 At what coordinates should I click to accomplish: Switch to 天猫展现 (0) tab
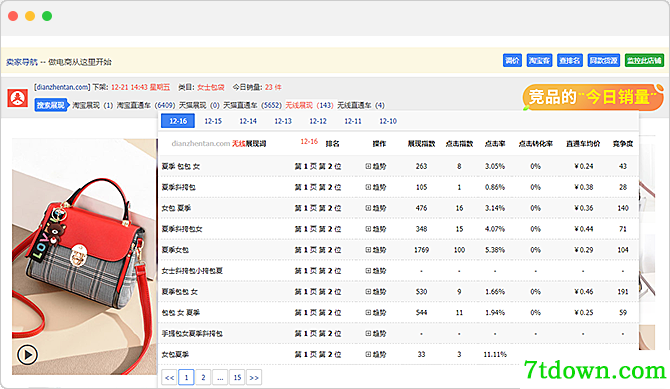pyautogui.click(x=199, y=105)
